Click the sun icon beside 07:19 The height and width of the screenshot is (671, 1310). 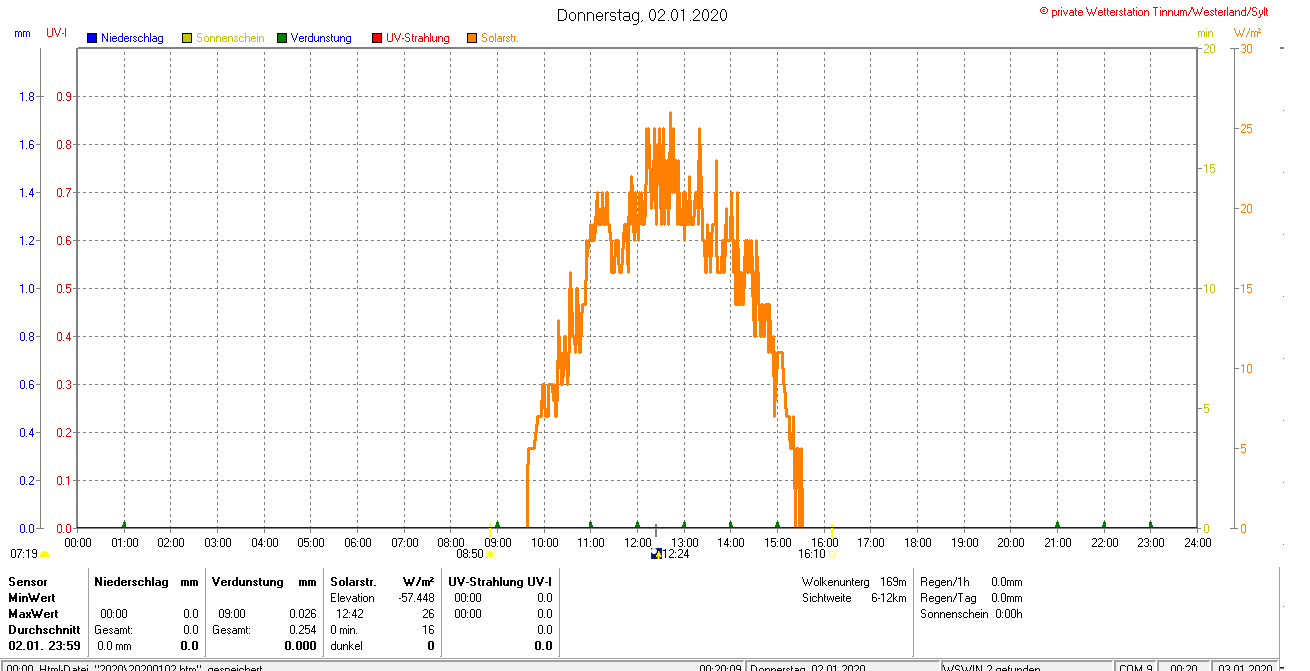click(x=44, y=554)
